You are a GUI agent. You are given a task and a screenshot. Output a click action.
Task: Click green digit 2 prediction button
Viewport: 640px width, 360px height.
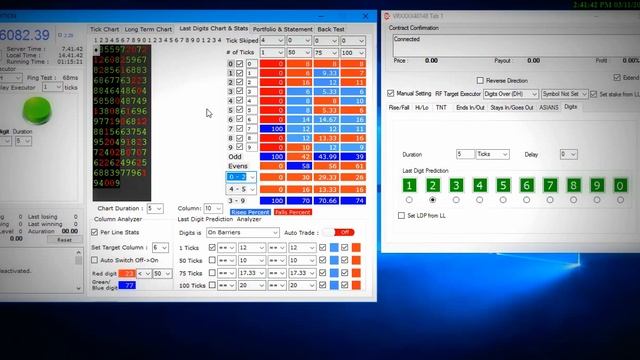click(433, 186)
